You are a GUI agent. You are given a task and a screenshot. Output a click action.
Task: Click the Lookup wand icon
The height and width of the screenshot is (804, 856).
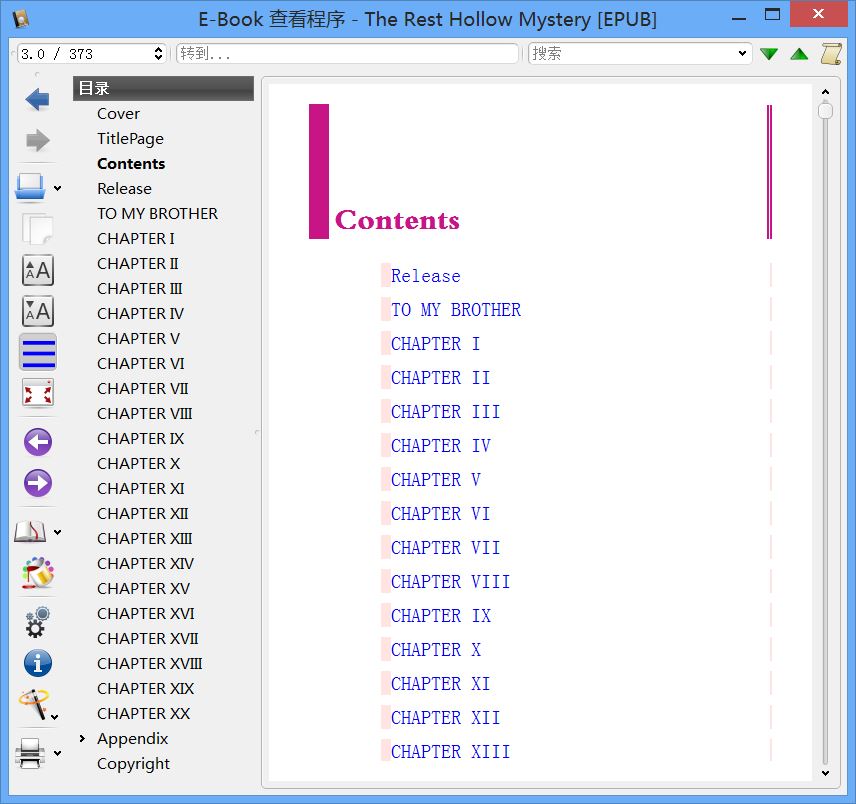click(x=33, y=704)
